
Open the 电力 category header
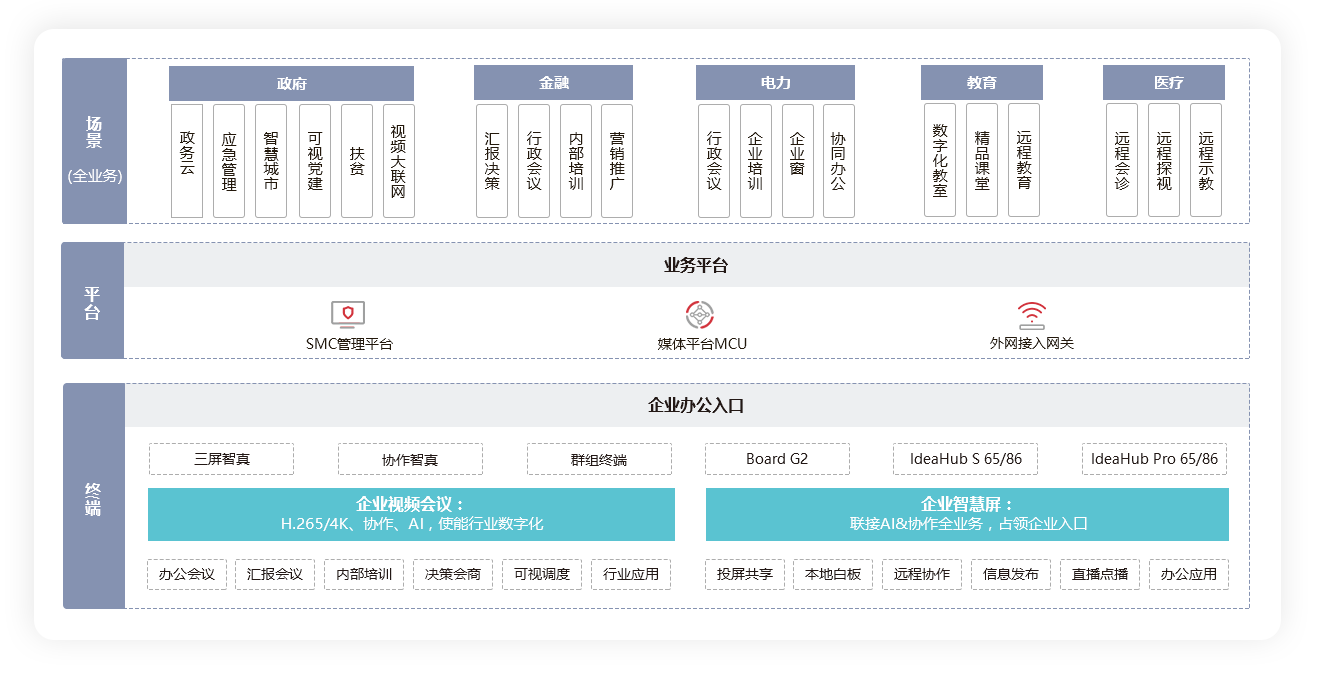775,83
